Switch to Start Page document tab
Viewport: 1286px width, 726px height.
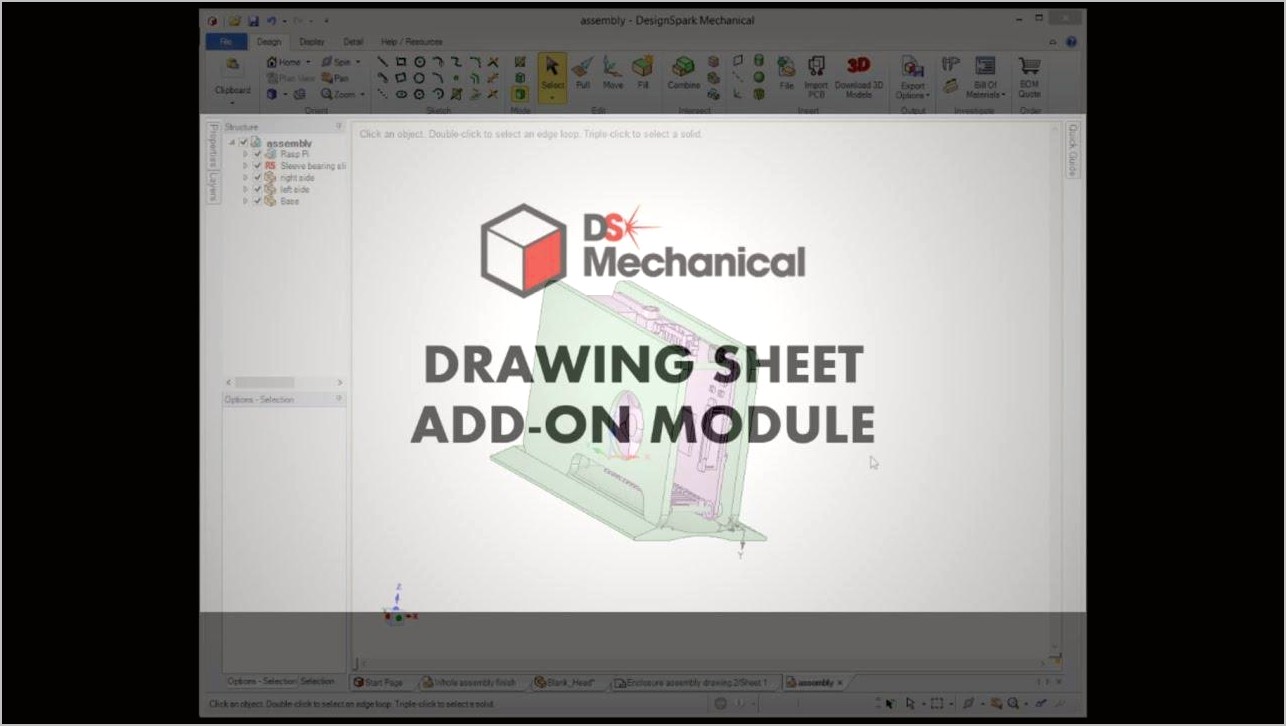click(379, 682)
